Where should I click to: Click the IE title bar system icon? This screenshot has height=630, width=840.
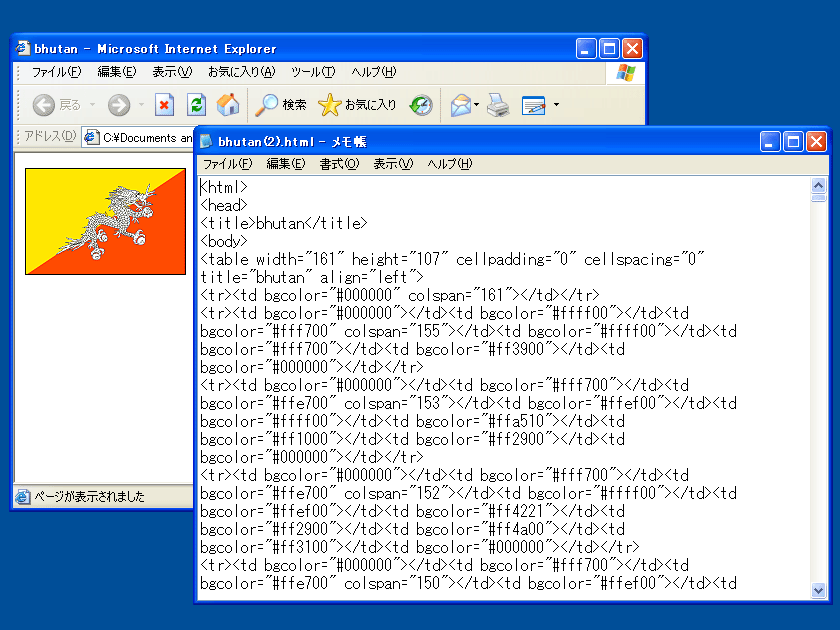[22, 48]
